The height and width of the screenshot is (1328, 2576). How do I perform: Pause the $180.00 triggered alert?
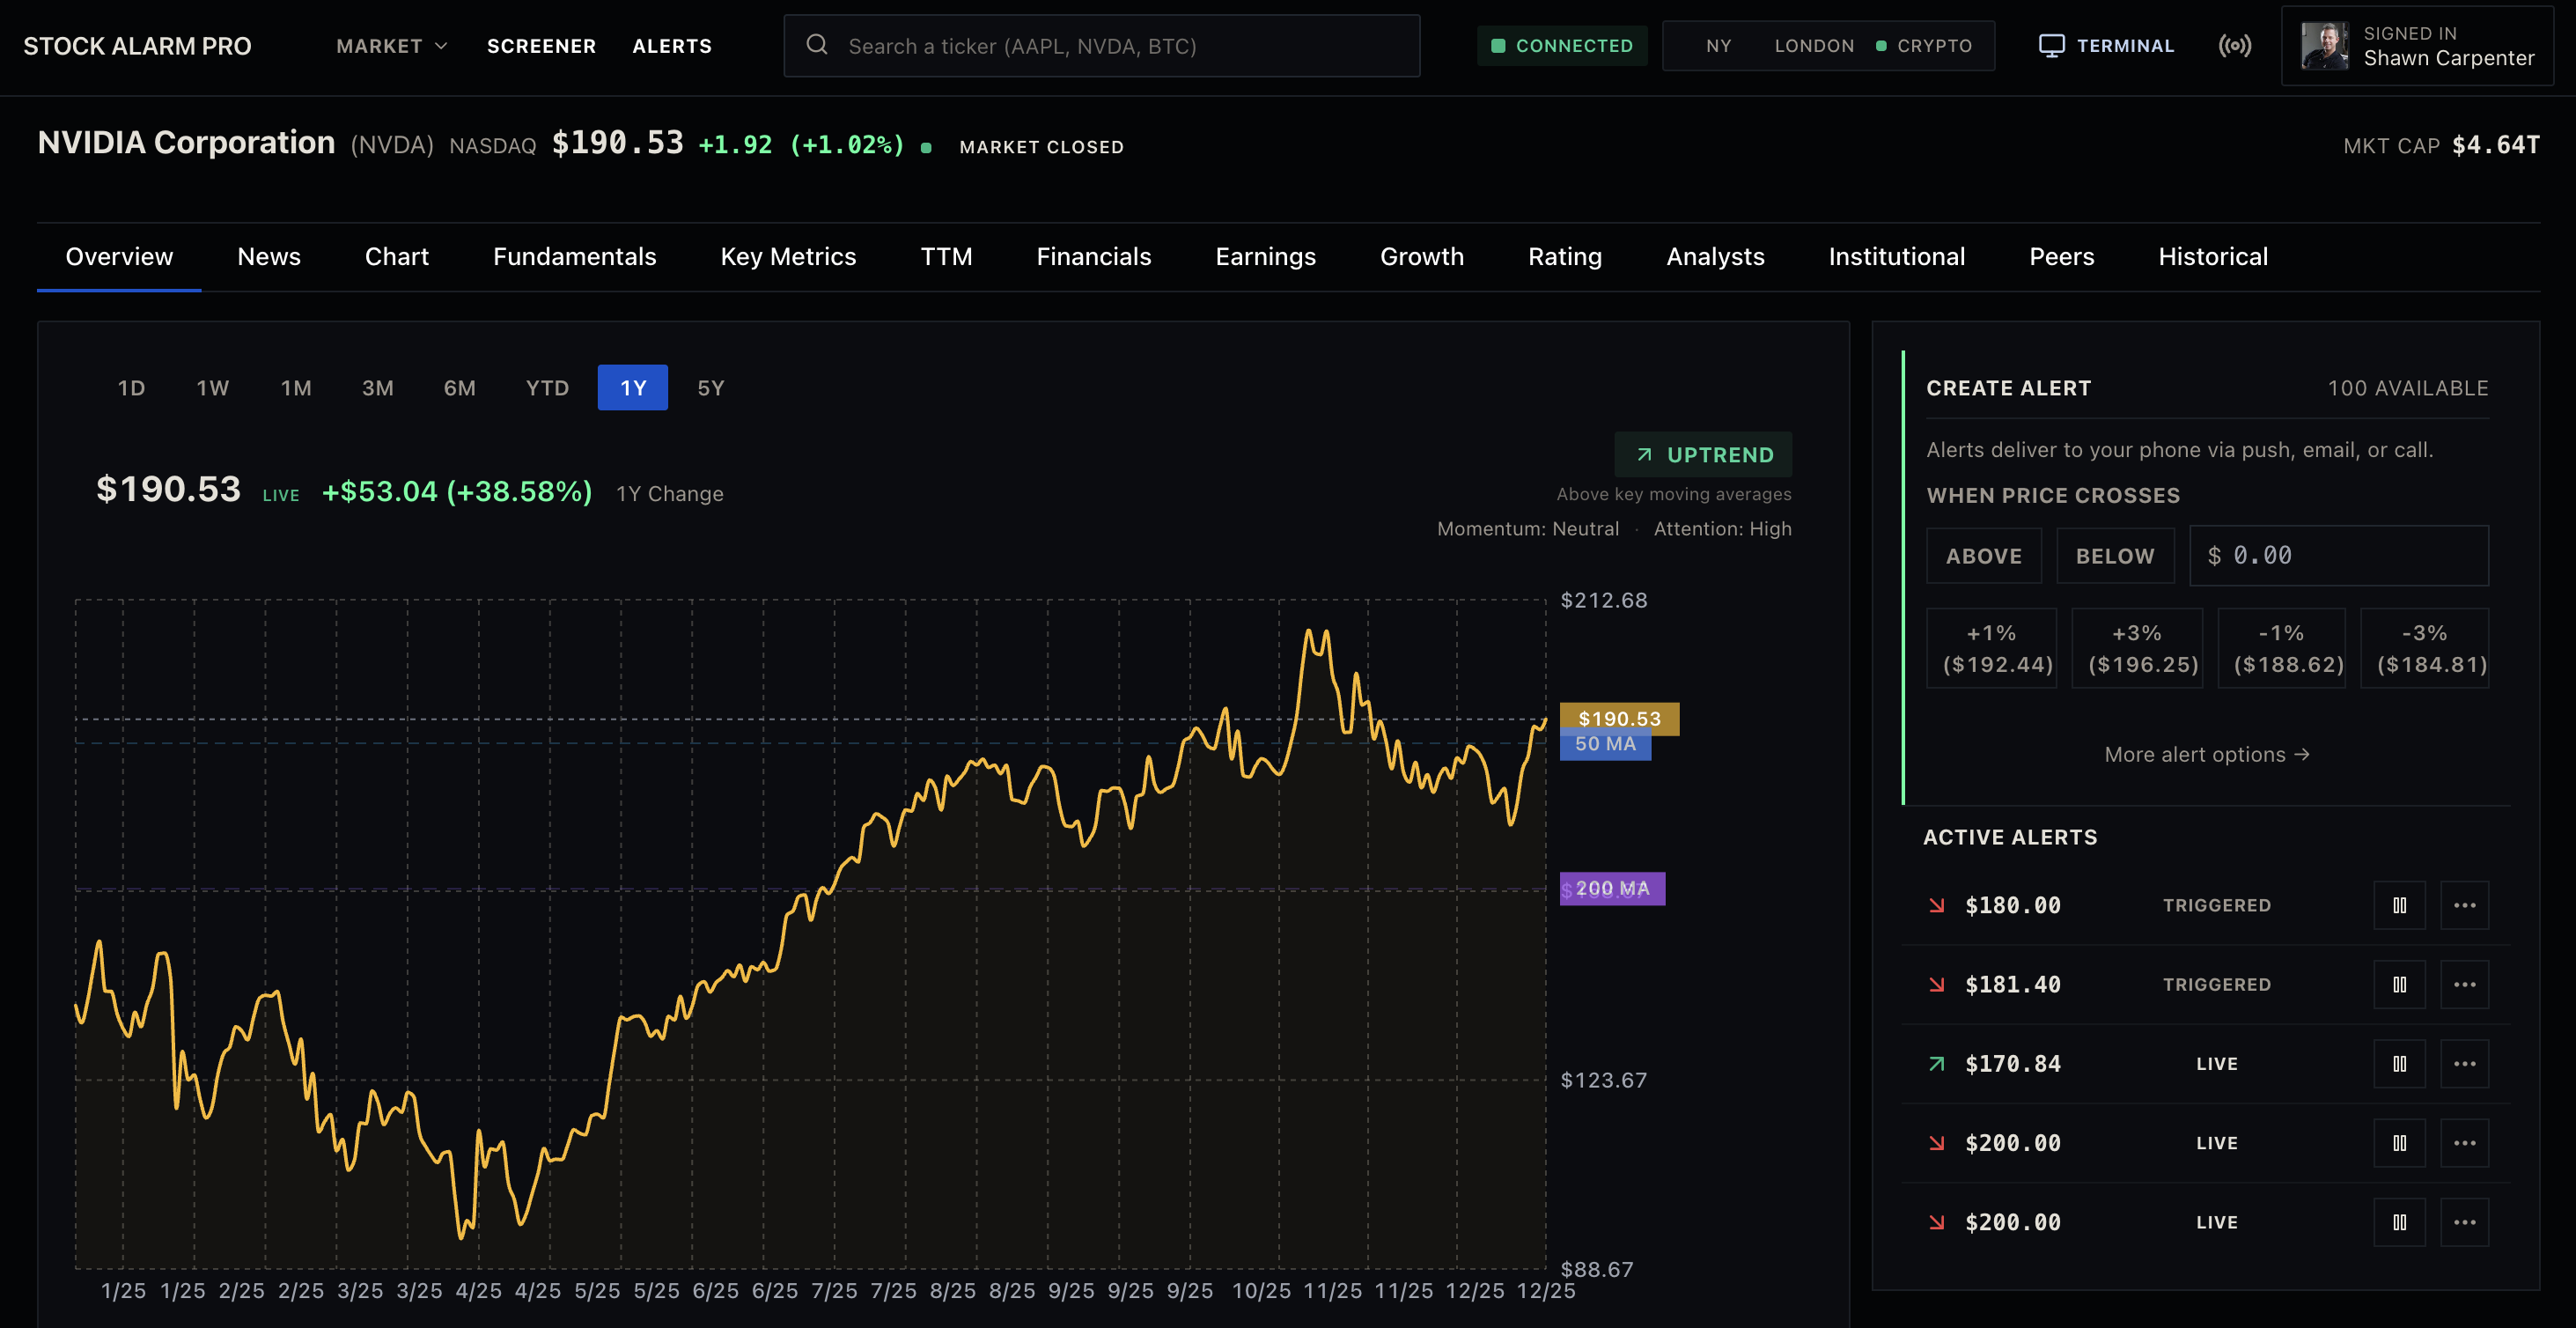2399,905
